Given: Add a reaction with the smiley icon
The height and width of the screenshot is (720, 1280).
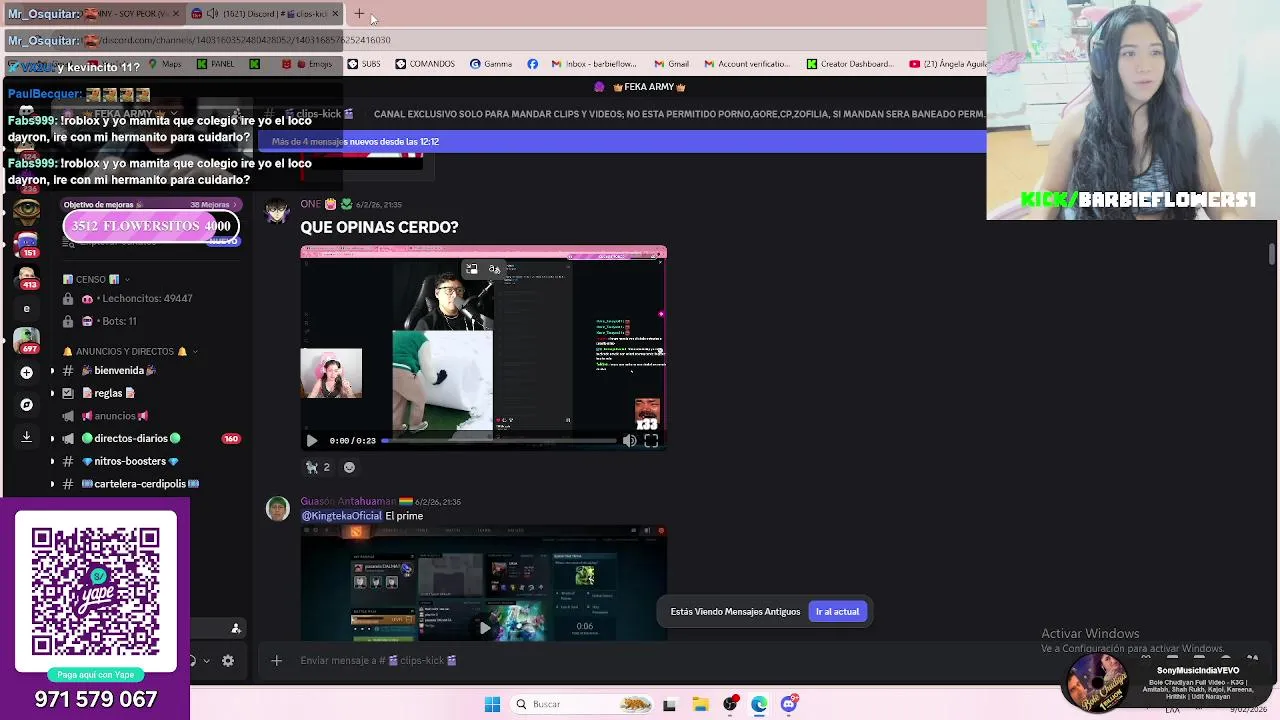Looking at the screenshot, I should pos(349,467).
